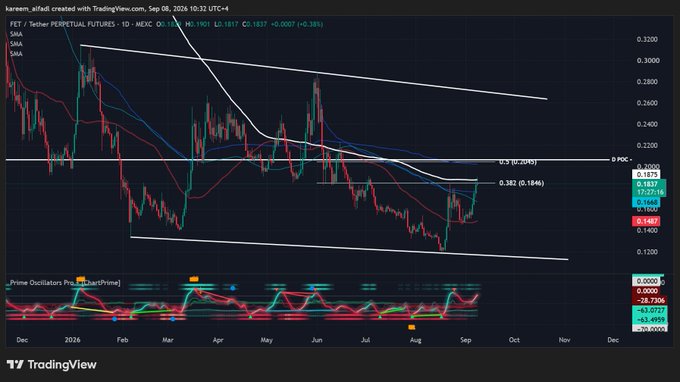
Task: Click the Oct label on time axis
Action: coord(514,340)
